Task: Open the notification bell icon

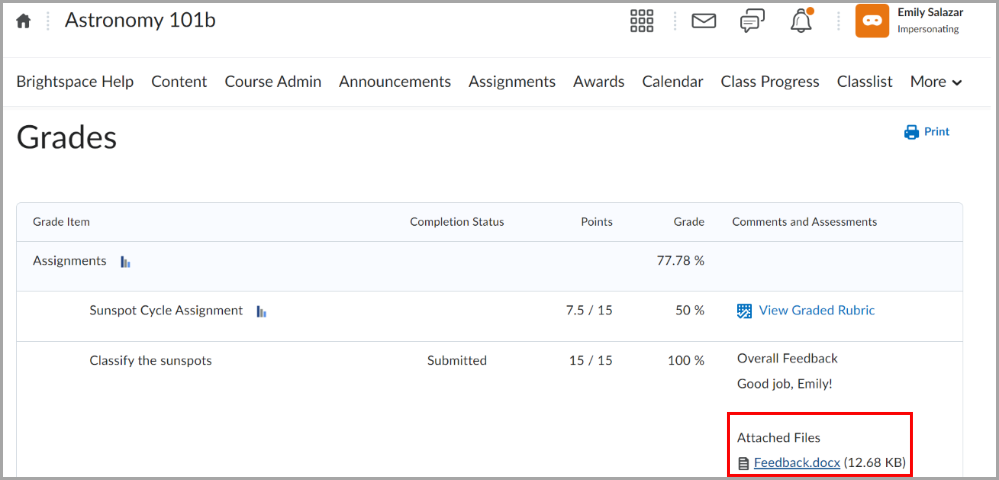Action: pos(801,21)
